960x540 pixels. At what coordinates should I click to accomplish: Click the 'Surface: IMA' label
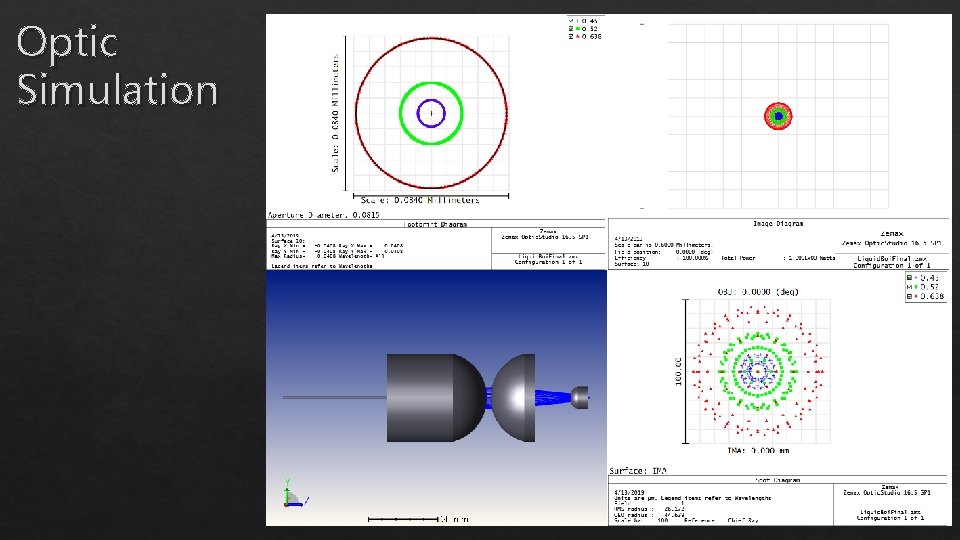point(638,471)
